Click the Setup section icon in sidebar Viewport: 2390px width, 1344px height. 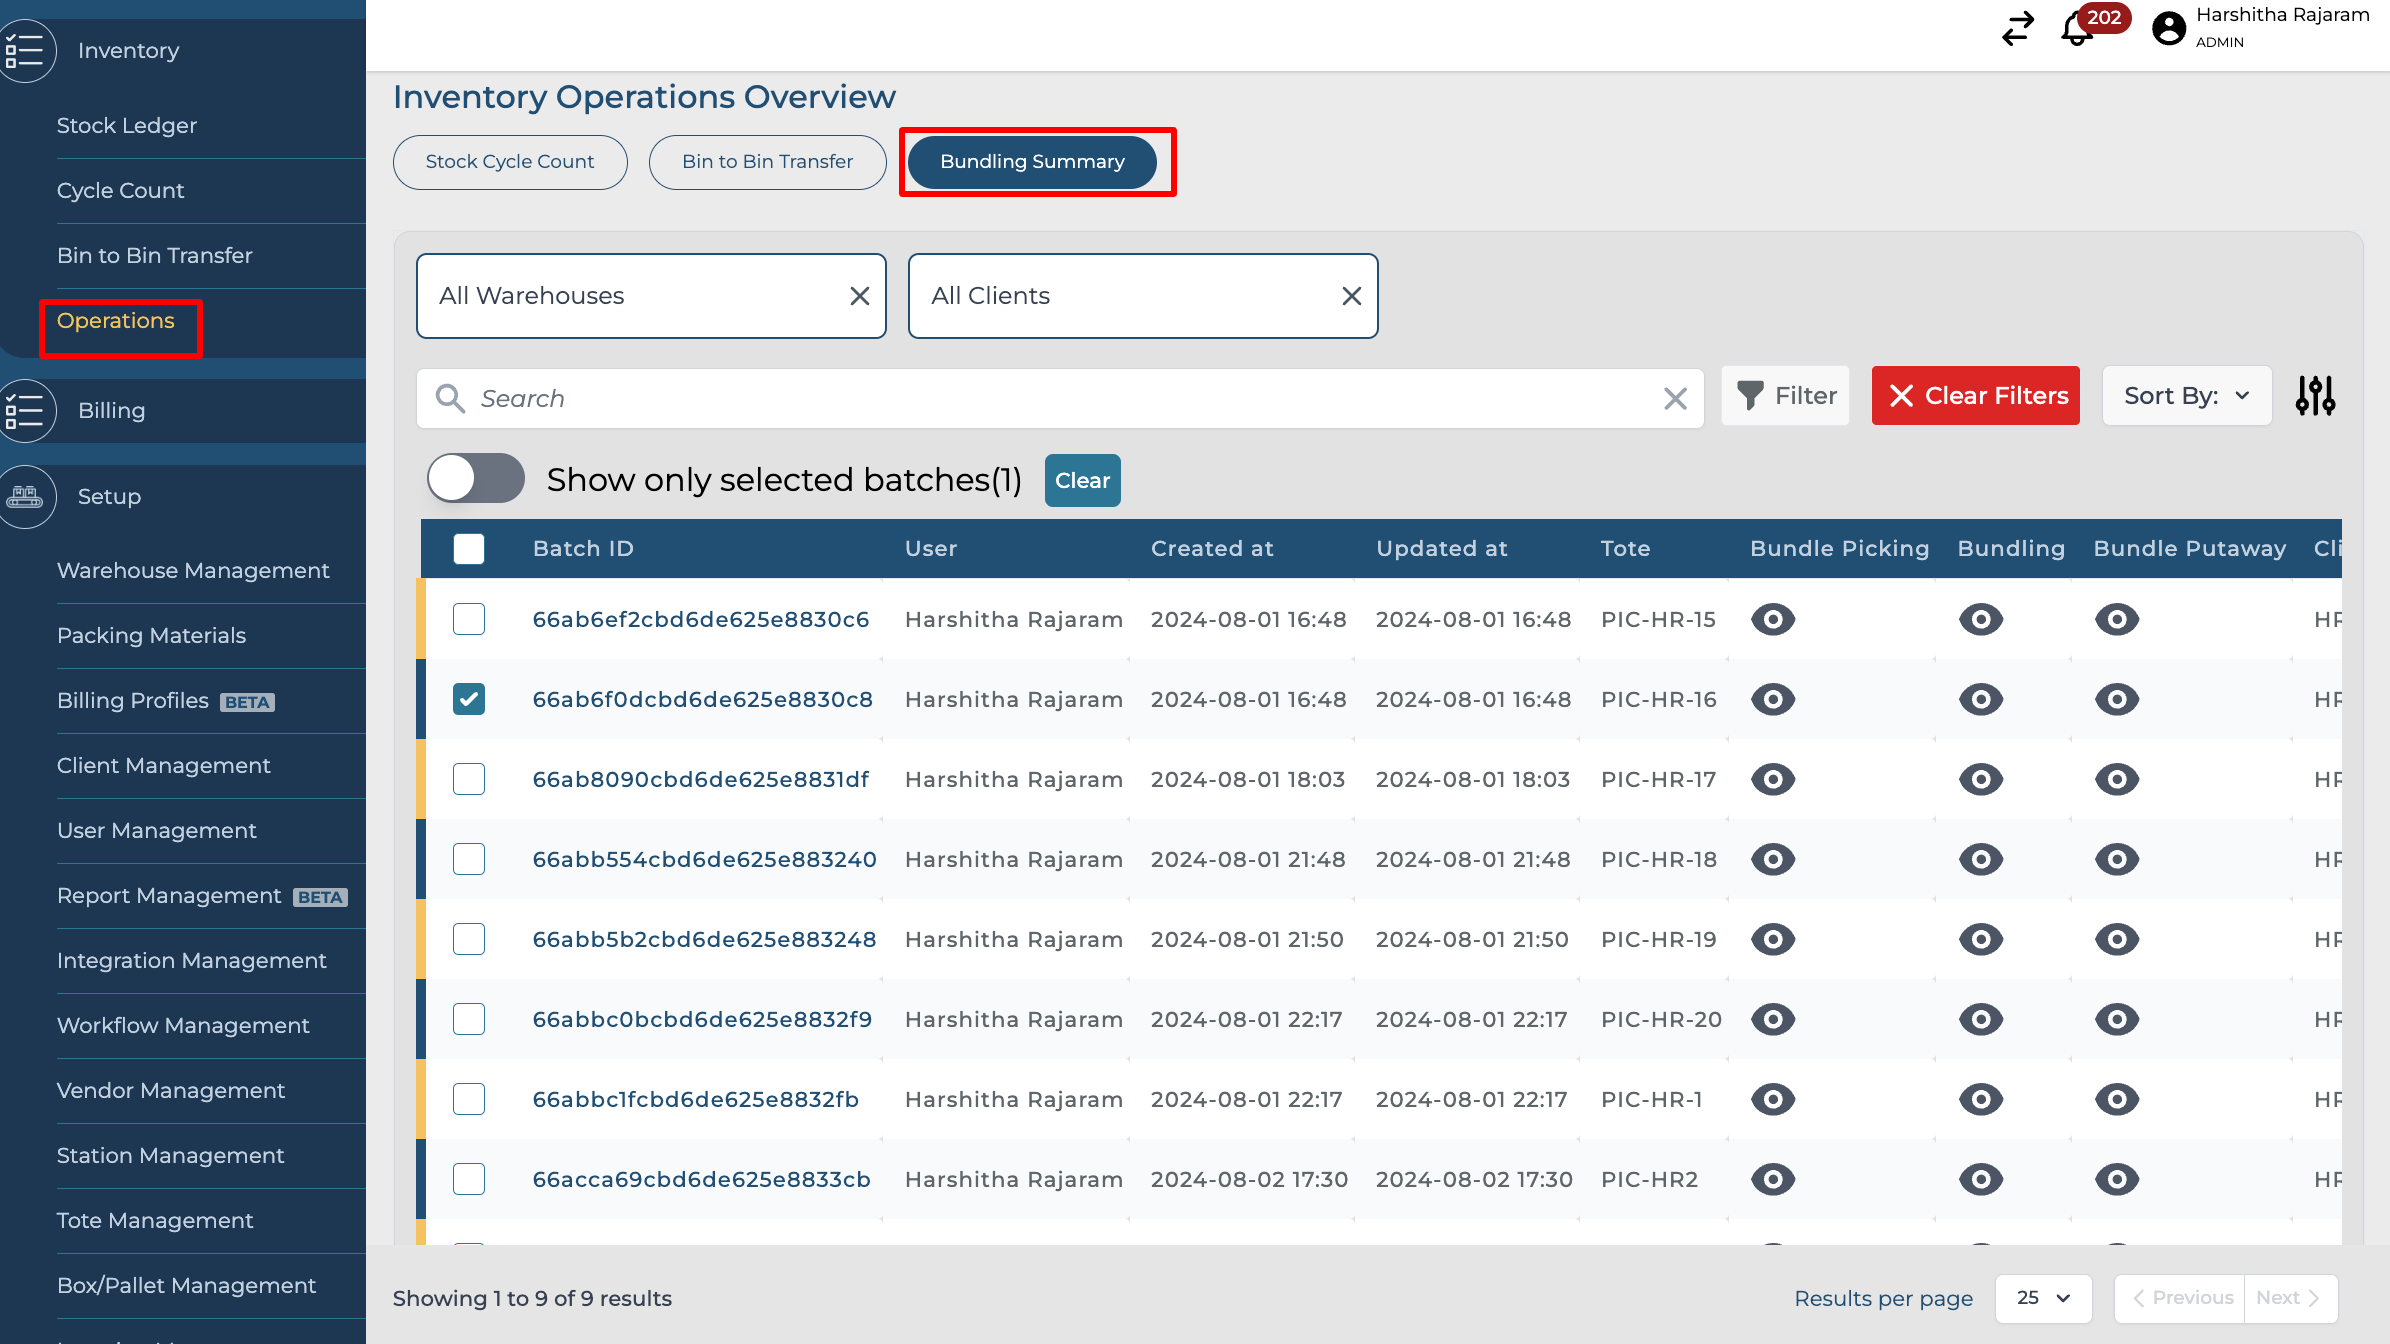click(x=26, y=496)
